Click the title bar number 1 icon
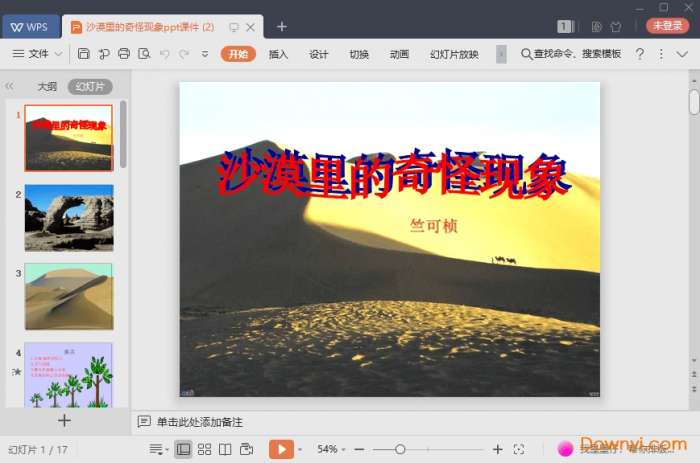The image size is (700, 463). coord(564,27)
